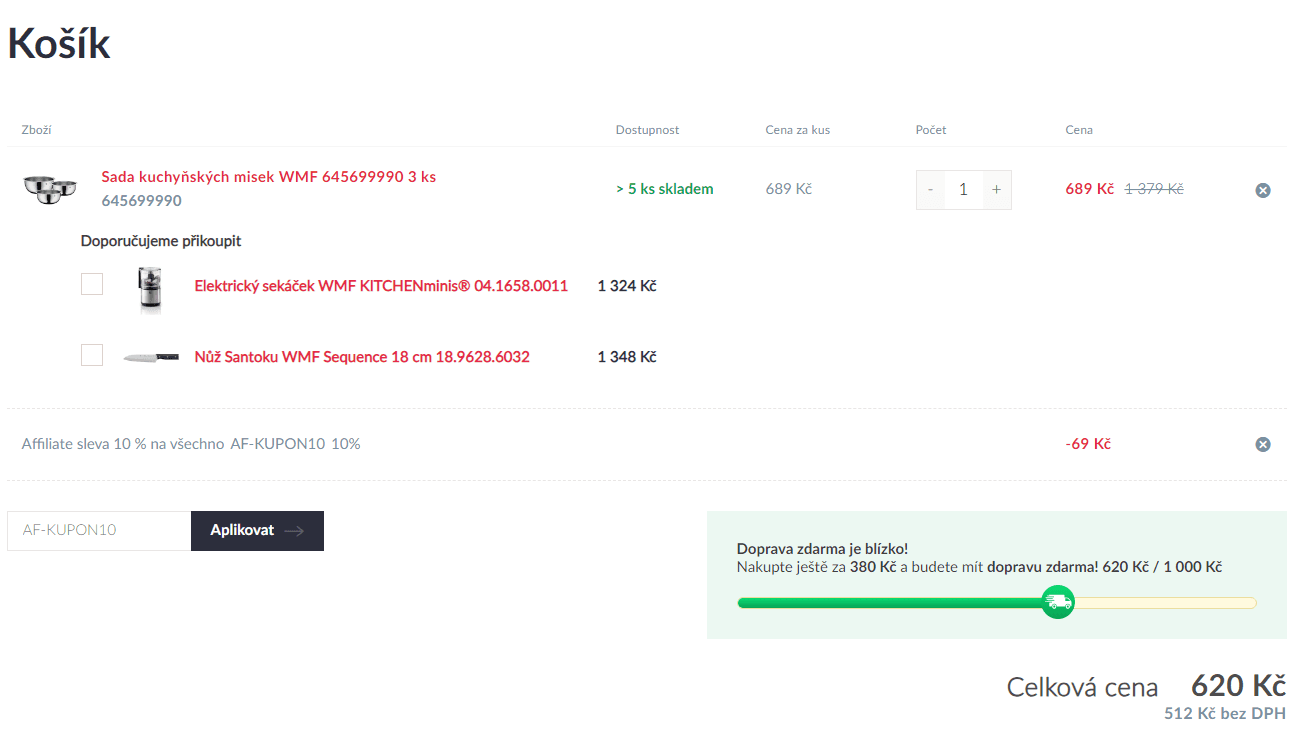Click the Aplikovat coupon button

tap(257, 531)
